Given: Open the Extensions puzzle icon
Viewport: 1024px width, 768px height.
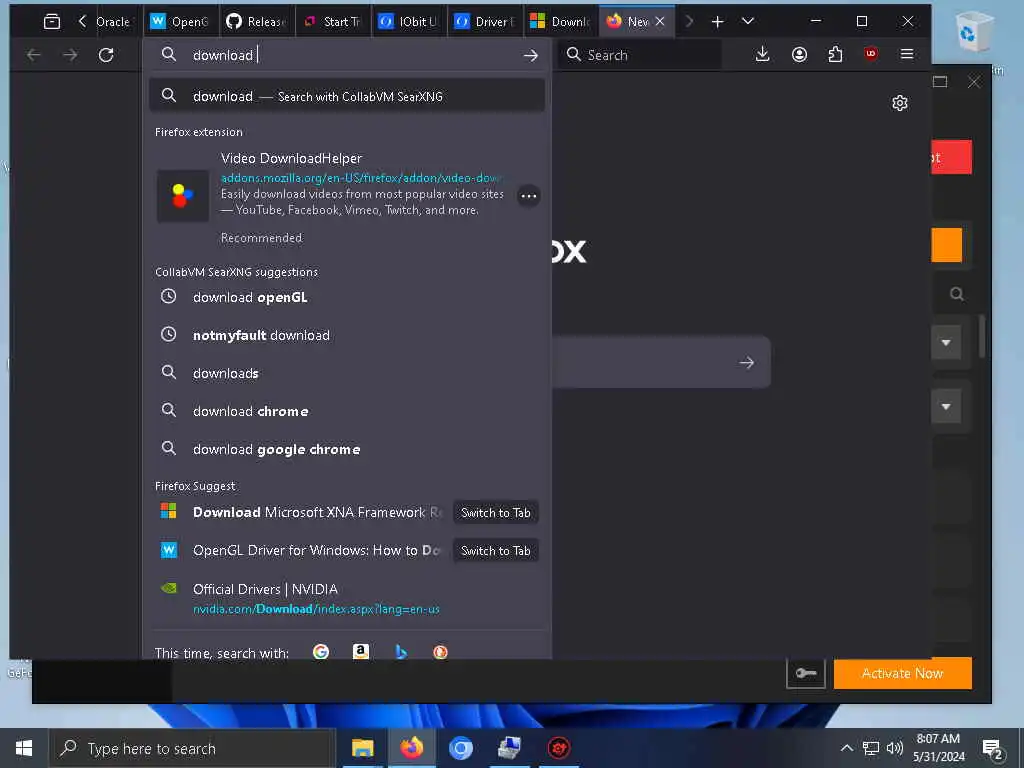Looking at the screenshot, I should click(835, 54).
